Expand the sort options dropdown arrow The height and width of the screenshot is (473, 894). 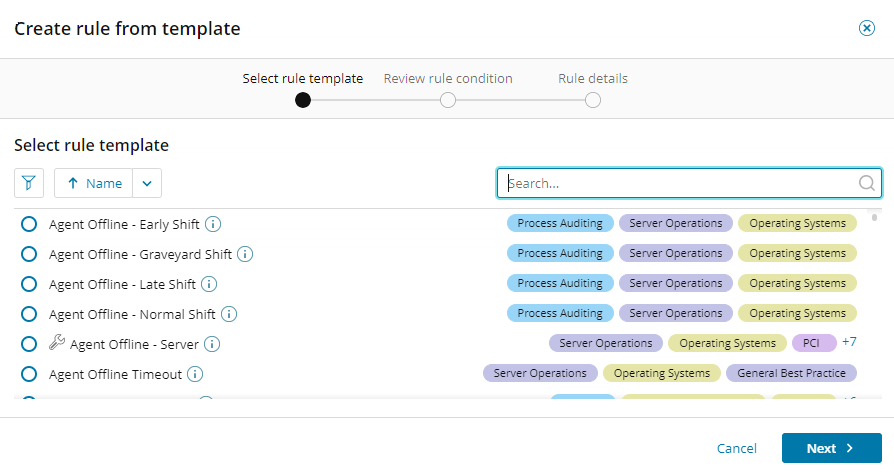coord(147,183)
